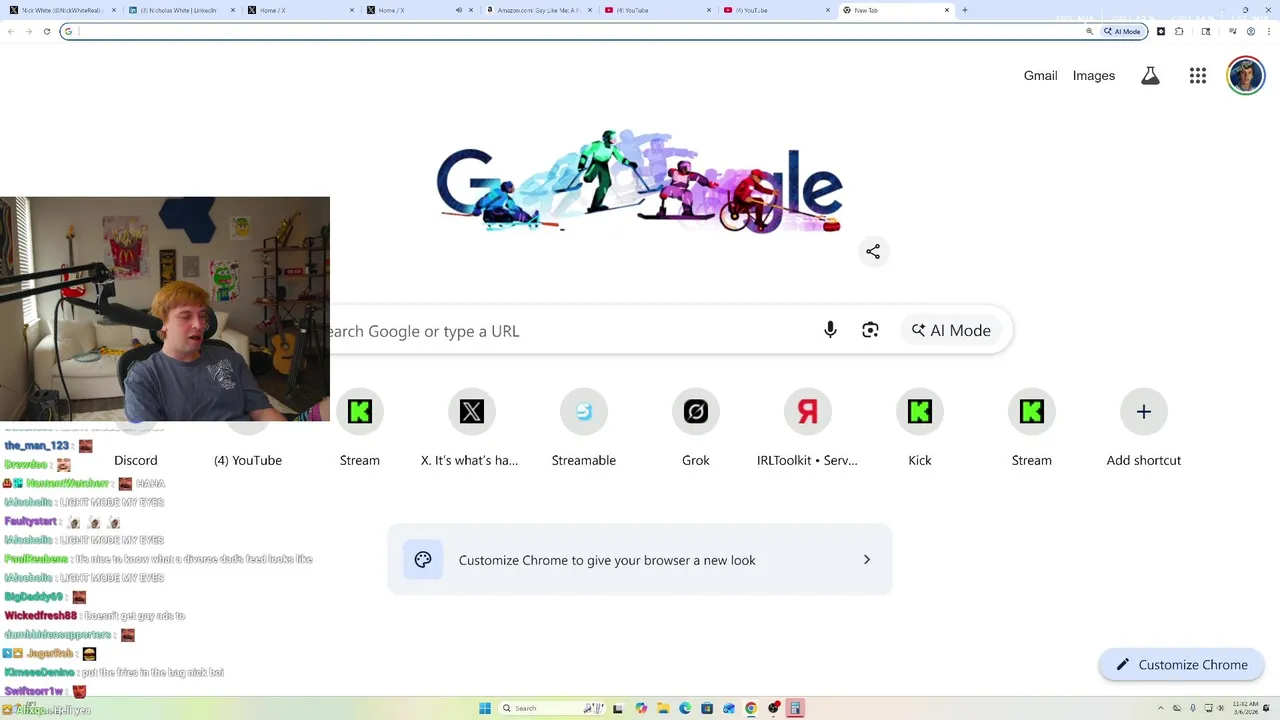Click the Discord shortcut label
This screenshot has height=720, width=1280.
(x=136, y=460)
